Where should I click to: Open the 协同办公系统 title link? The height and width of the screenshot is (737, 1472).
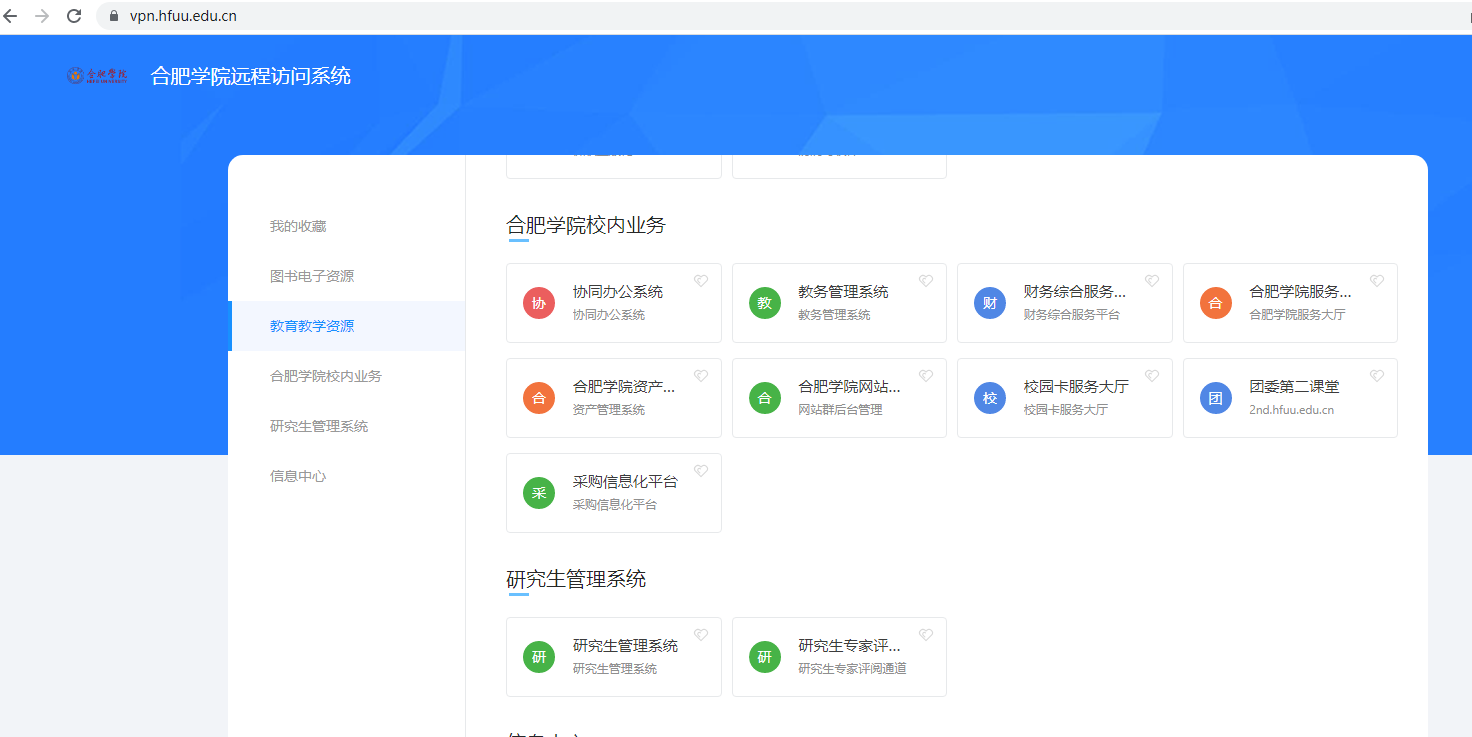pyautogui.click(x=618, y=292)
